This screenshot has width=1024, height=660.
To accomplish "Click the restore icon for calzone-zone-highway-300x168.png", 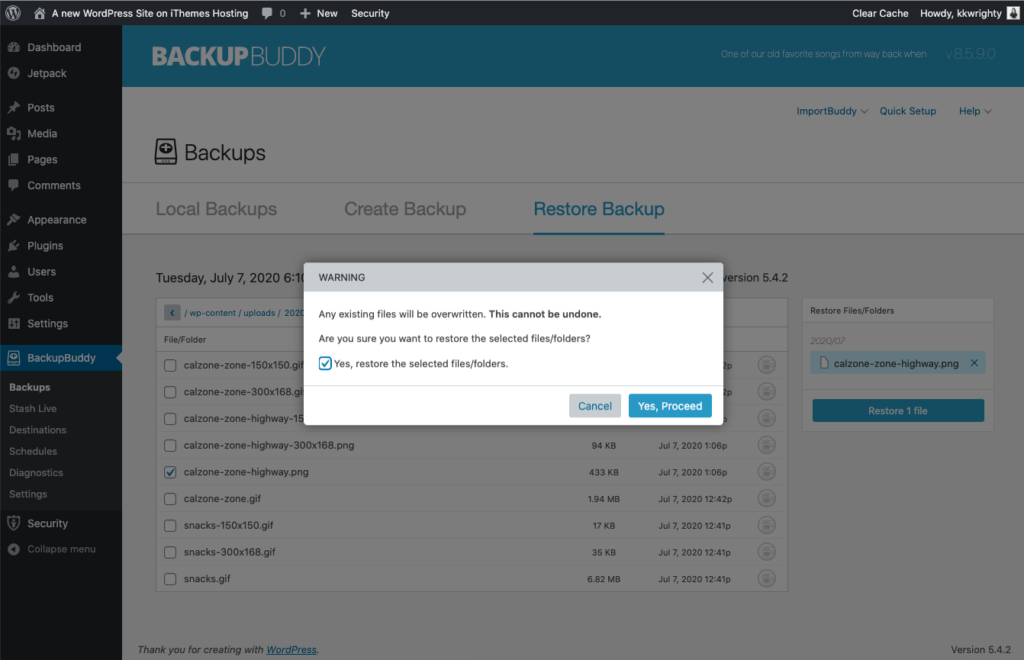I will tap(767, 445).
